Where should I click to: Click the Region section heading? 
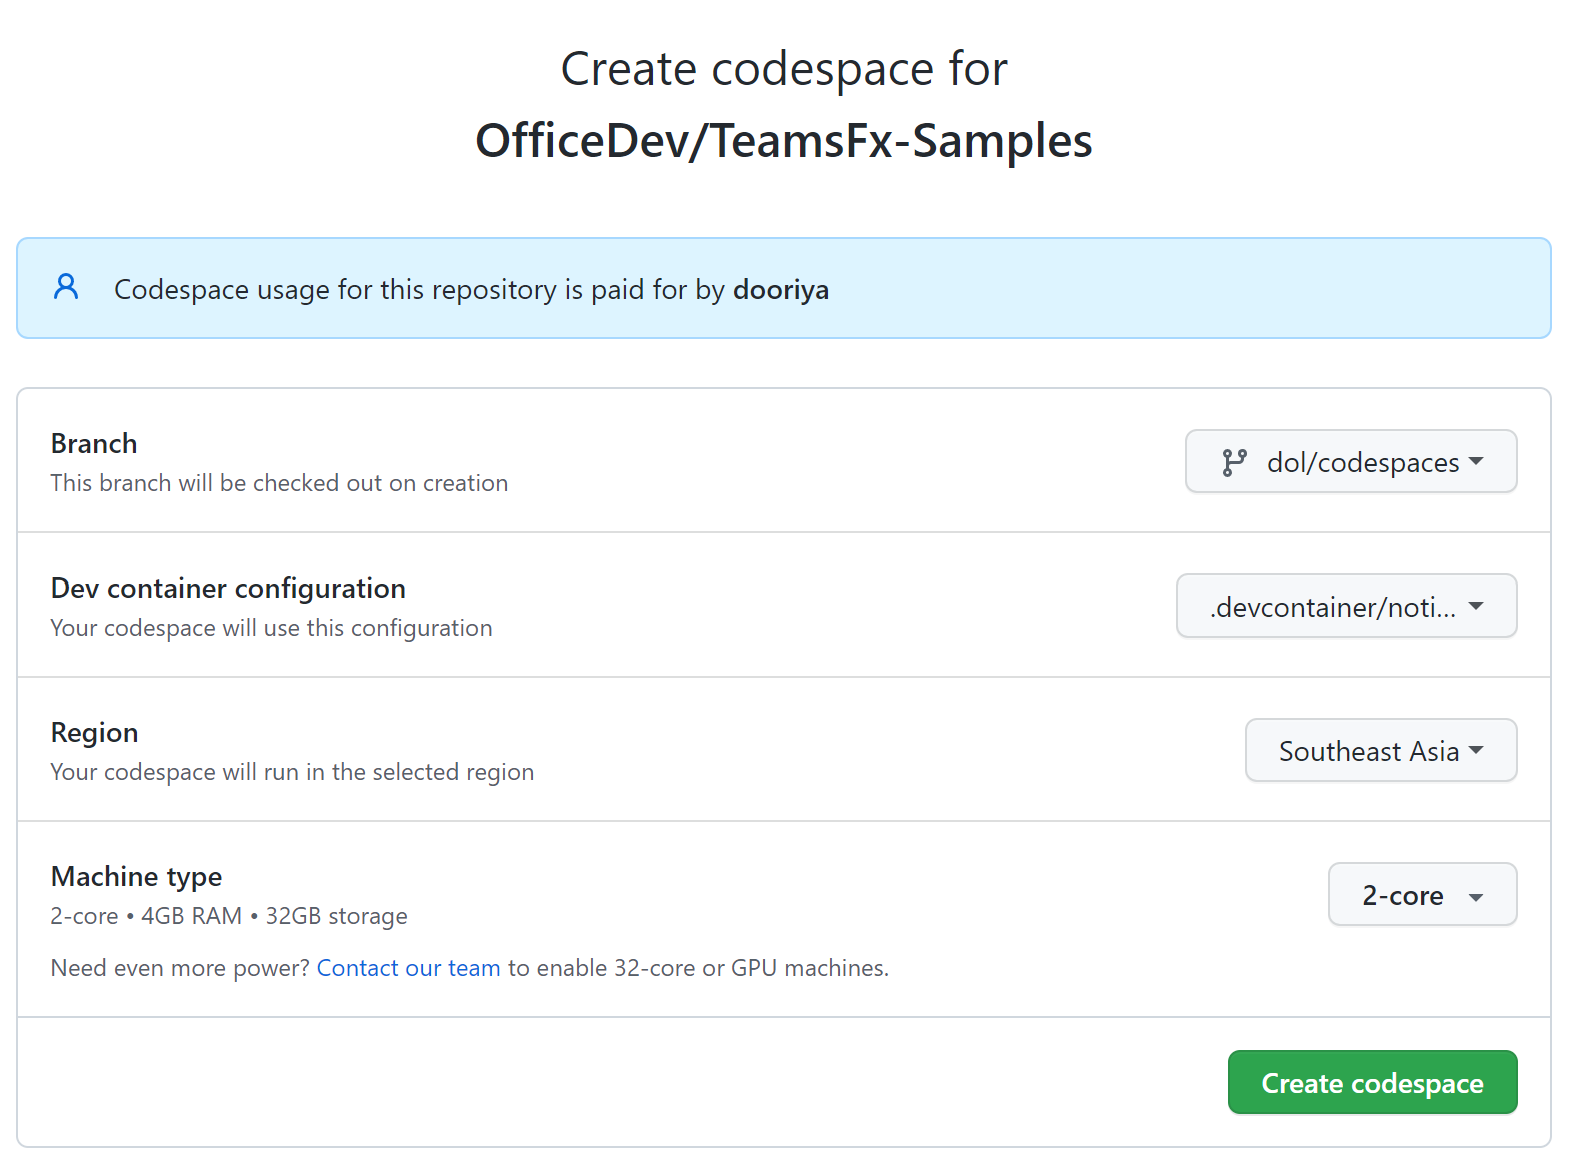(95, 733)
